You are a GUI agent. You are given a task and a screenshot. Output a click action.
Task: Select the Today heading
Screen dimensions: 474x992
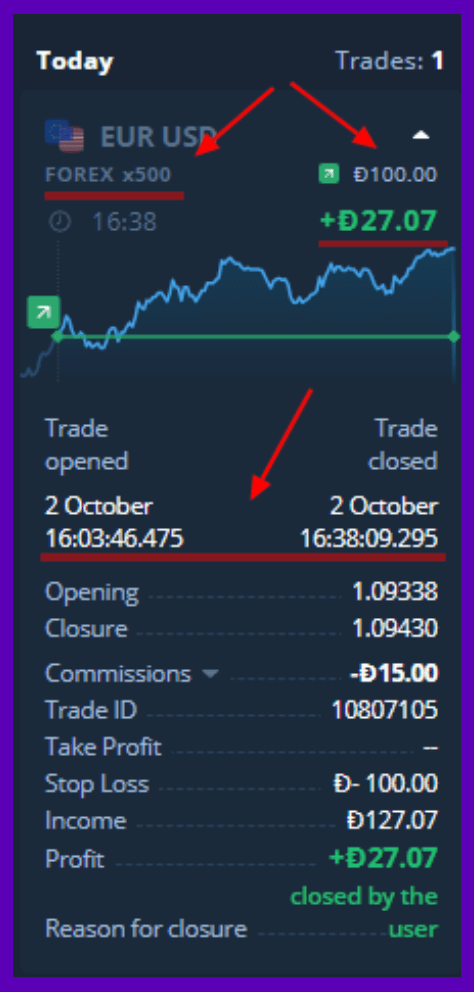(x=75, y=61)
